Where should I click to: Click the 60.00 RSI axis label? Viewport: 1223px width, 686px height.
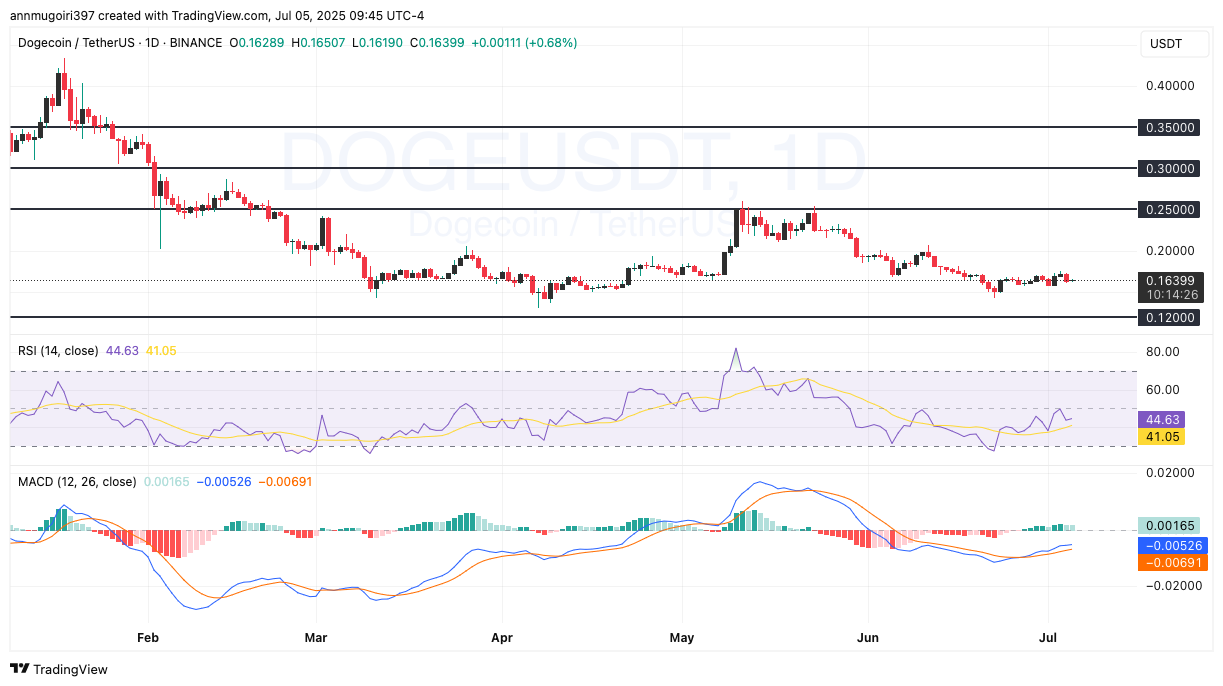click(x=1165, y=390)
